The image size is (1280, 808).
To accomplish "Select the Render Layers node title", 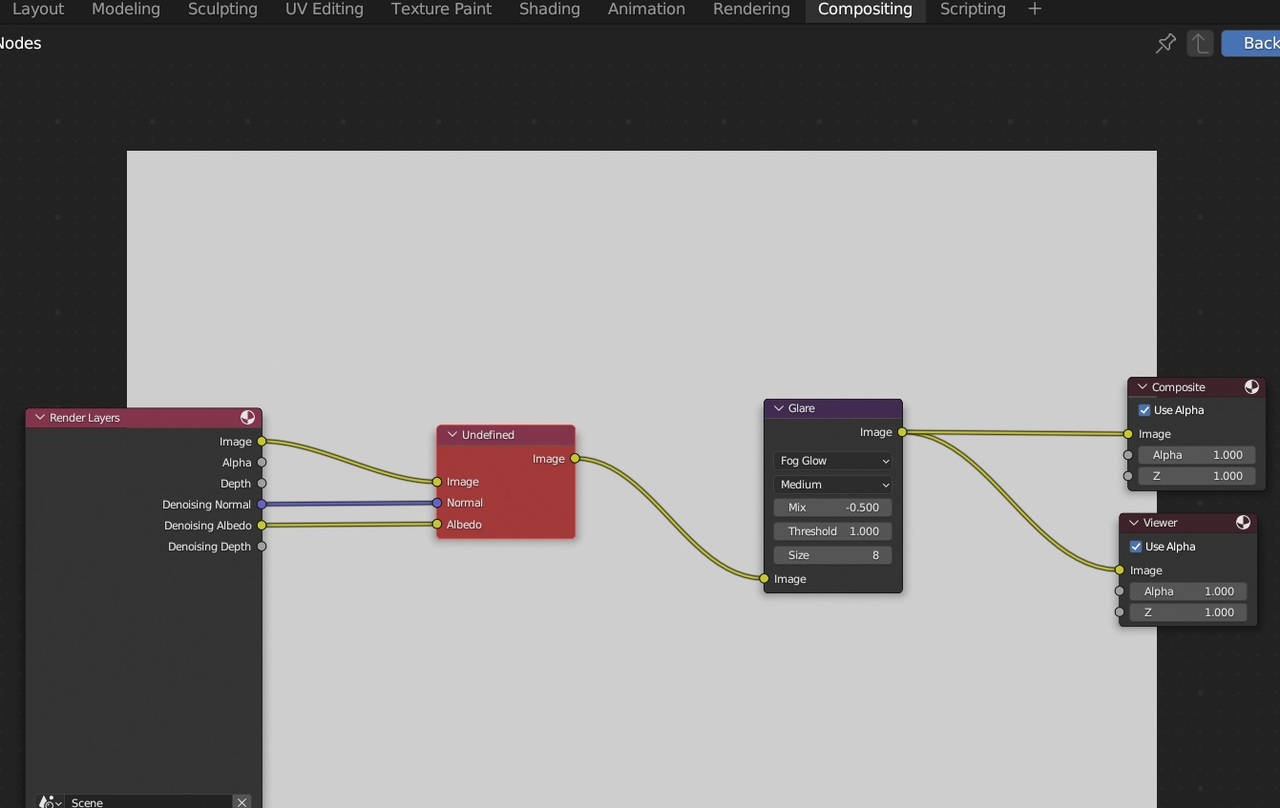I will [85, 418].
